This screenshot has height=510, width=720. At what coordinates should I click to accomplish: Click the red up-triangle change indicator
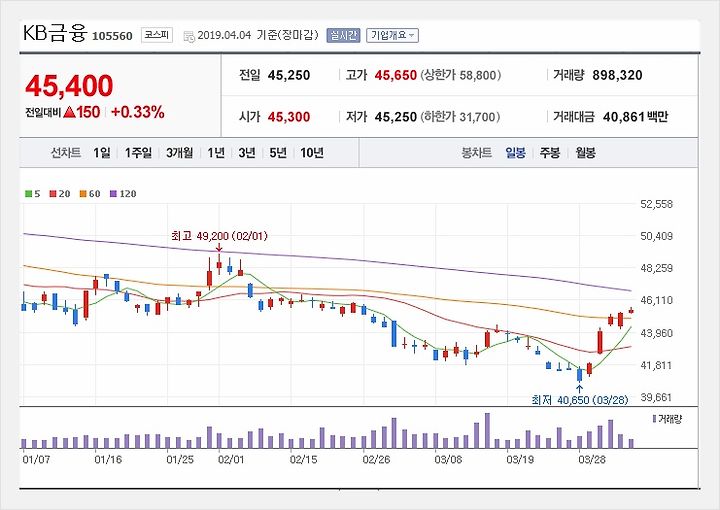(x=69, y=112)
